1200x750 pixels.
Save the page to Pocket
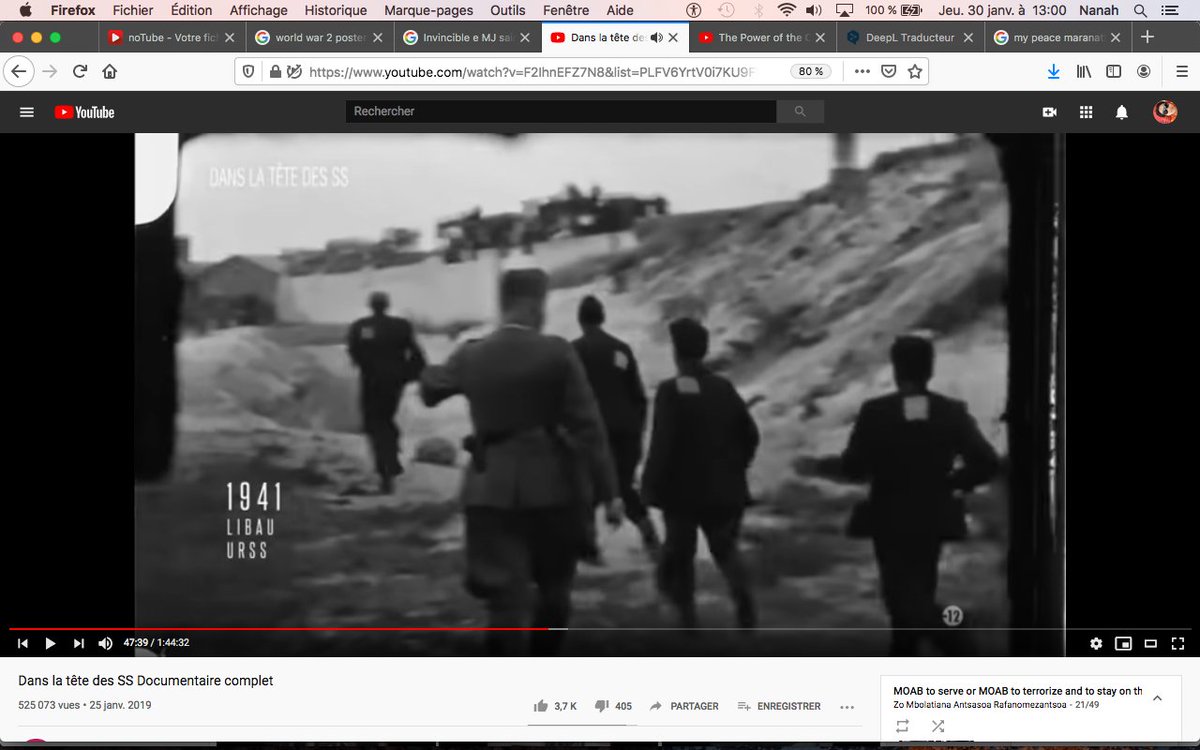pos(888,72)
